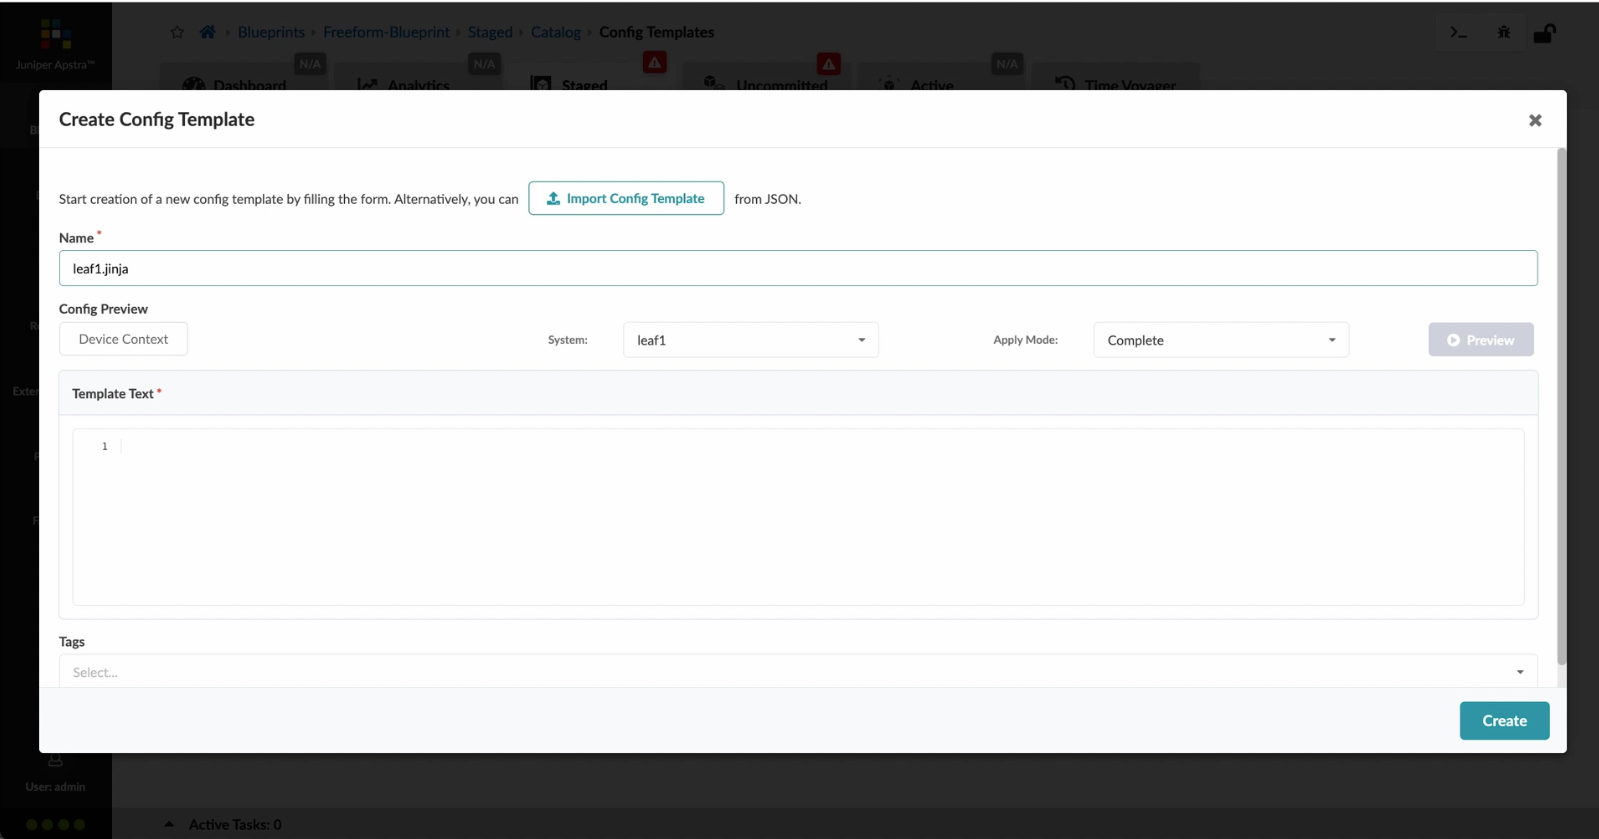Open Blueprints breadcrumb link
Screen dimensions: 1599x839
(x=271, y=32)
